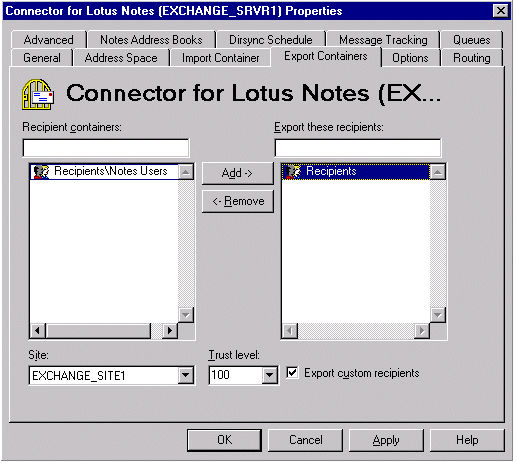
Task: Click the Lotus Notes connector mailbox icon
Action: (x=38, y=95)
